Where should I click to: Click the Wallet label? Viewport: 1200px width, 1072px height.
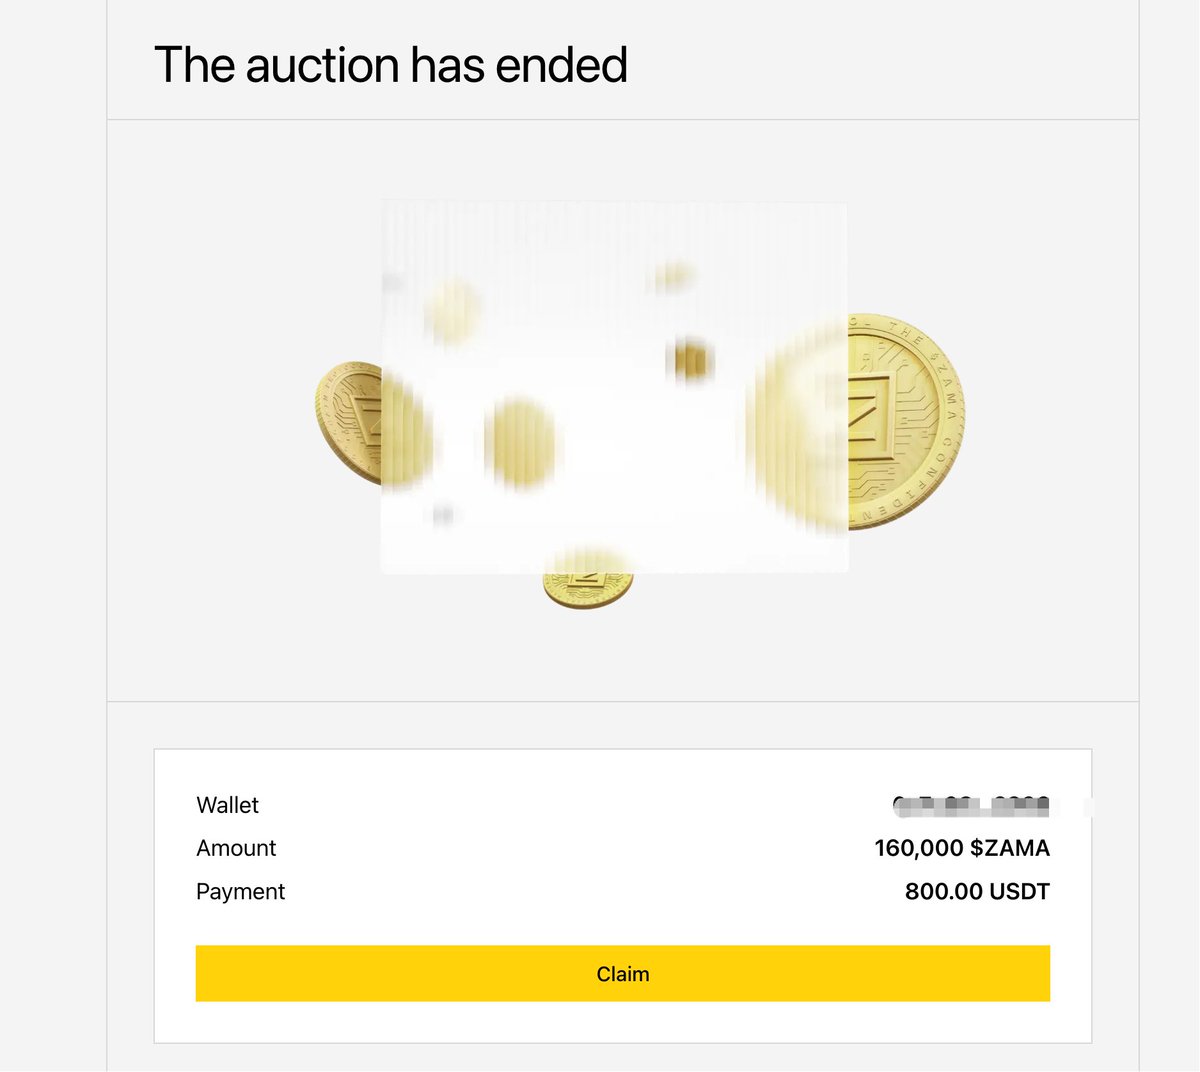(227, 805)
